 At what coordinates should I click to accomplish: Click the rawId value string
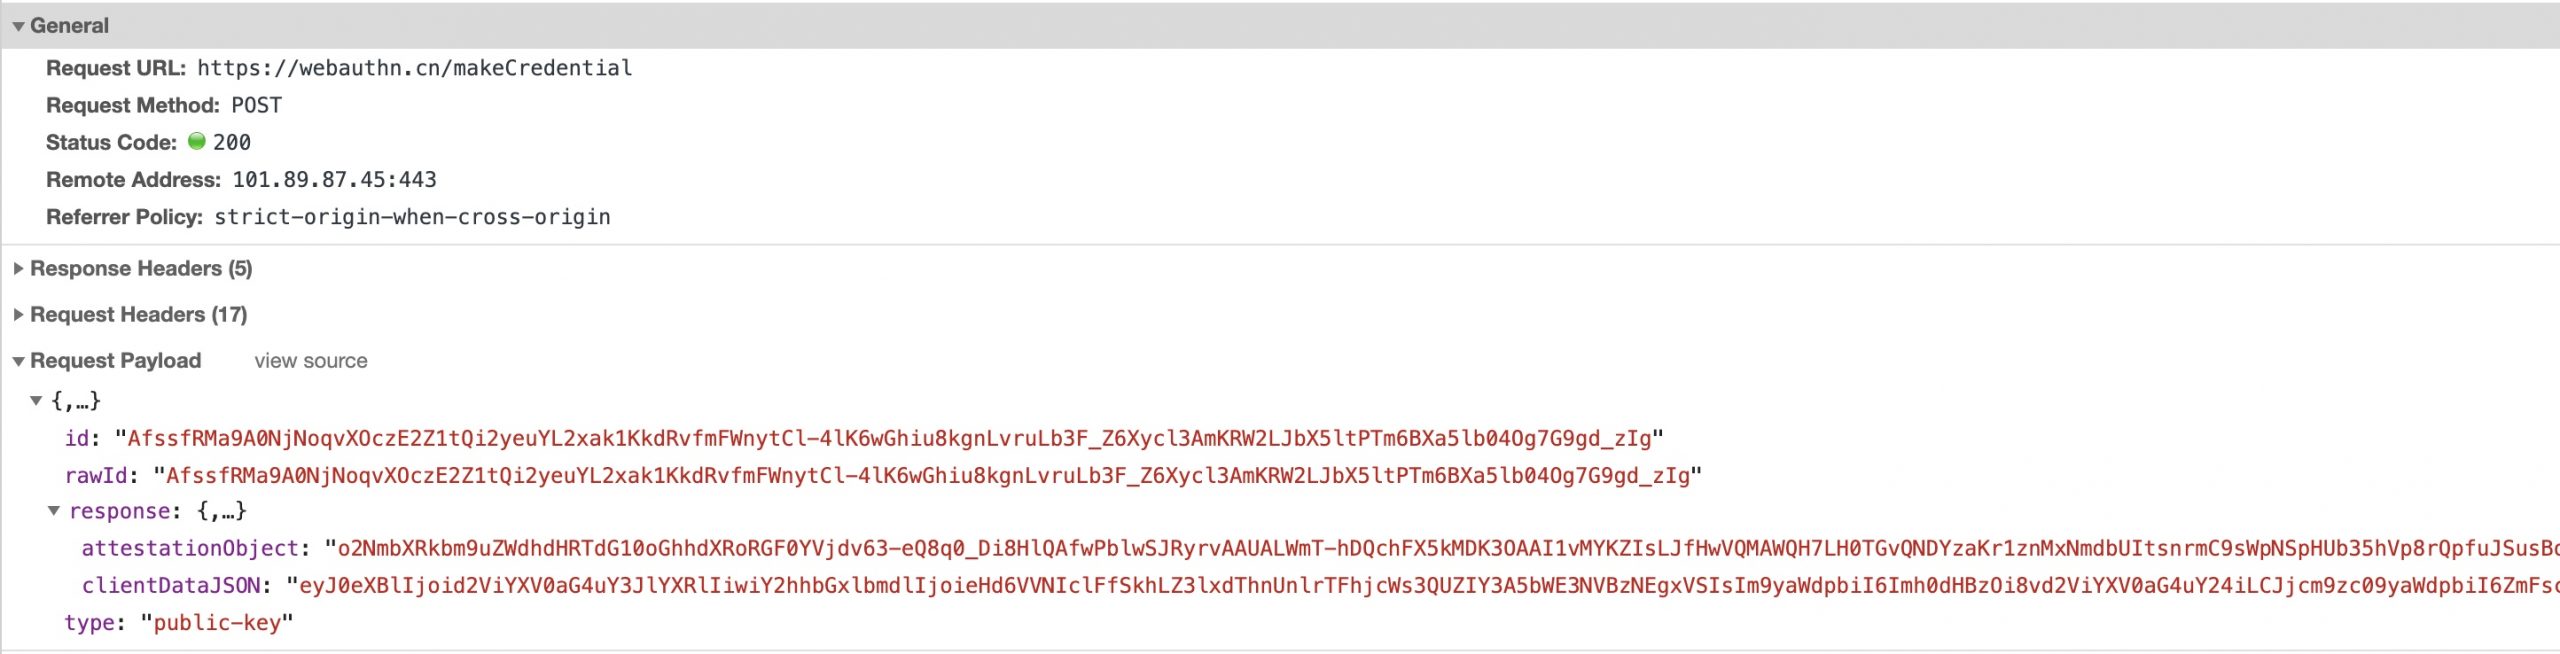click(x=927, y=475)
